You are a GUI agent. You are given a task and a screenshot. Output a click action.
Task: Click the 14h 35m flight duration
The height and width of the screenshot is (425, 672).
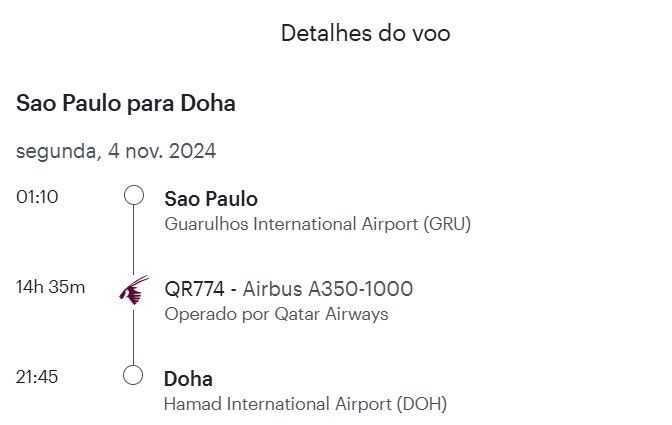(50, 287)
